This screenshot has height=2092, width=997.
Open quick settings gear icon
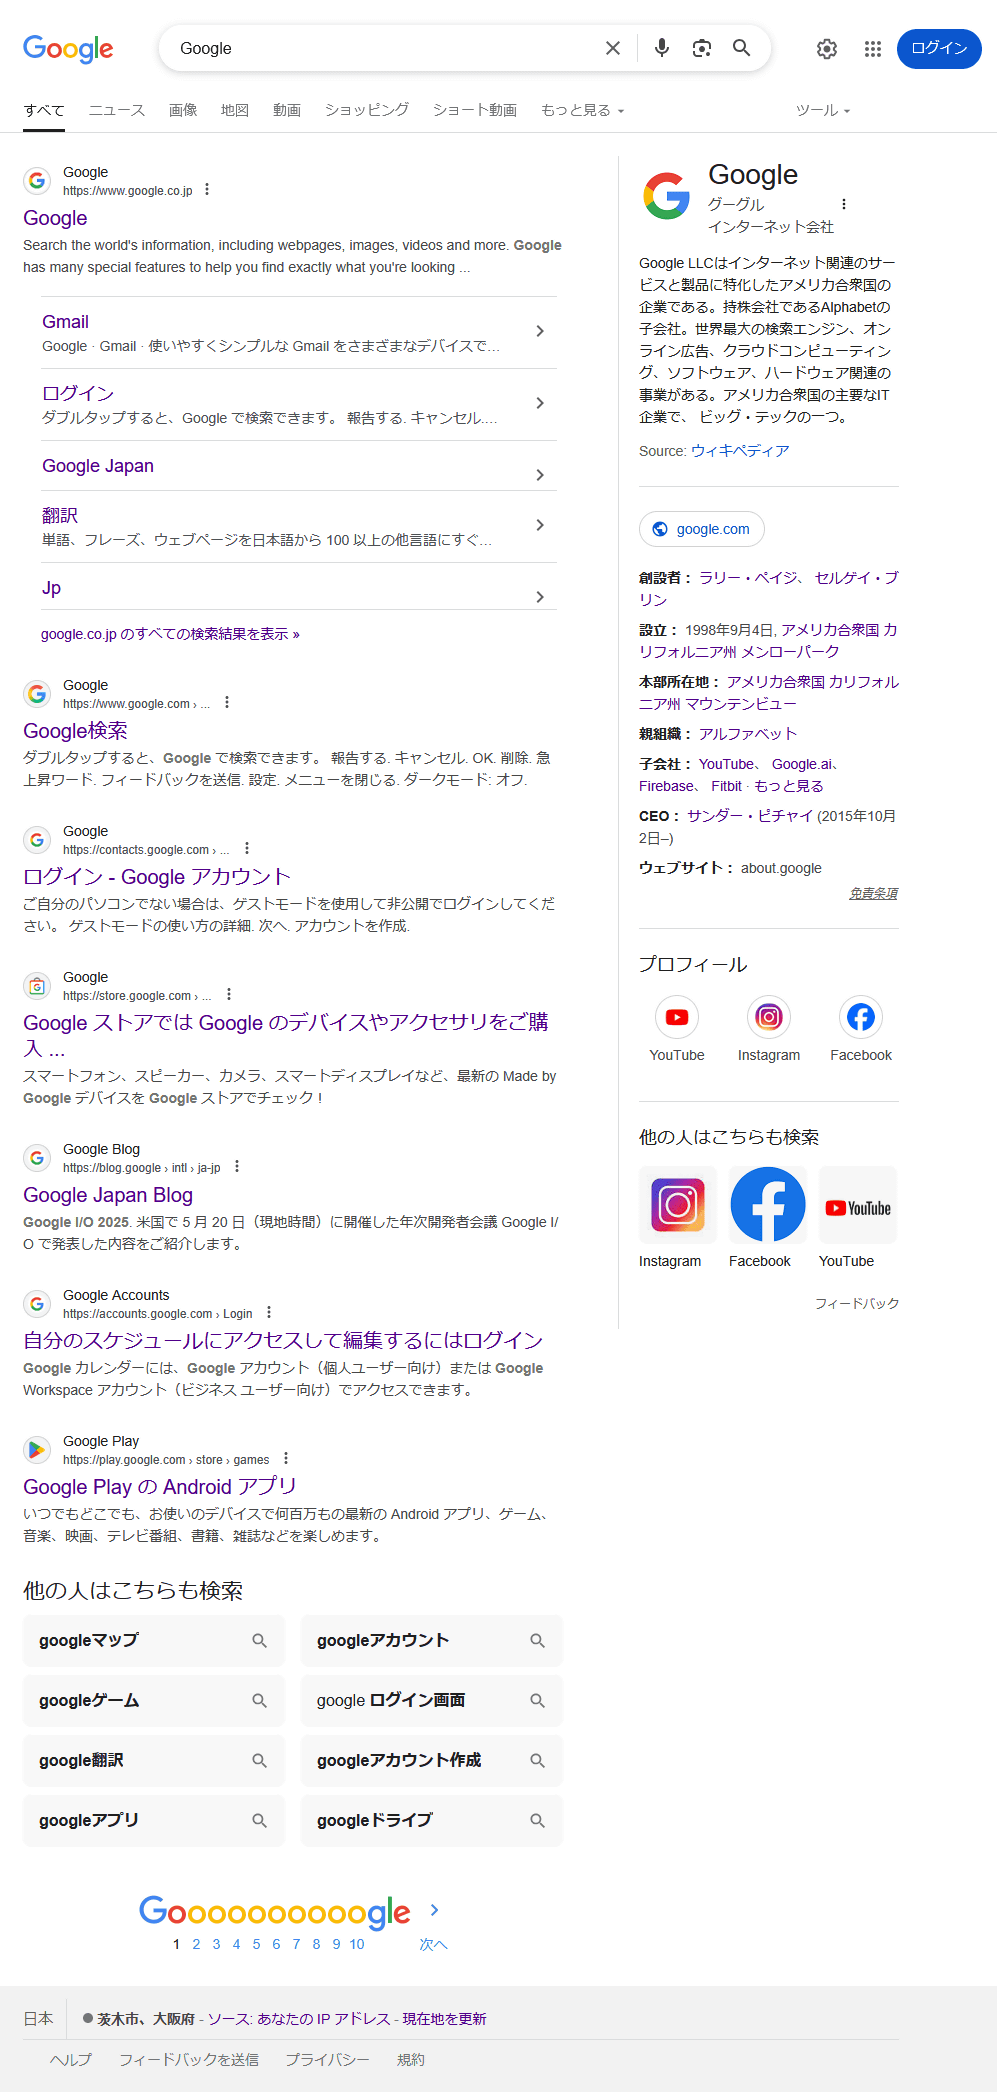click(827, 48)
